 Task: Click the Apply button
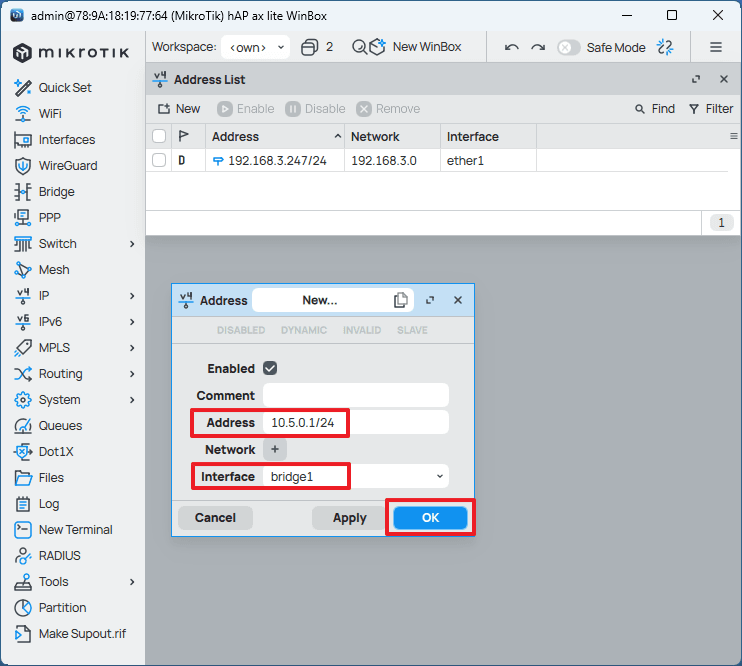tap(349, 518)
